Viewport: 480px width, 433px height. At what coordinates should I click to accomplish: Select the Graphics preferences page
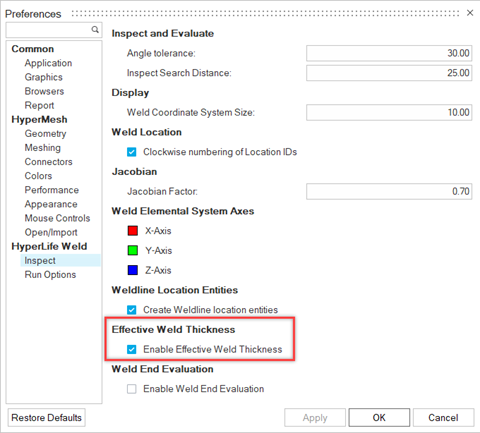[x=44, y=77]
